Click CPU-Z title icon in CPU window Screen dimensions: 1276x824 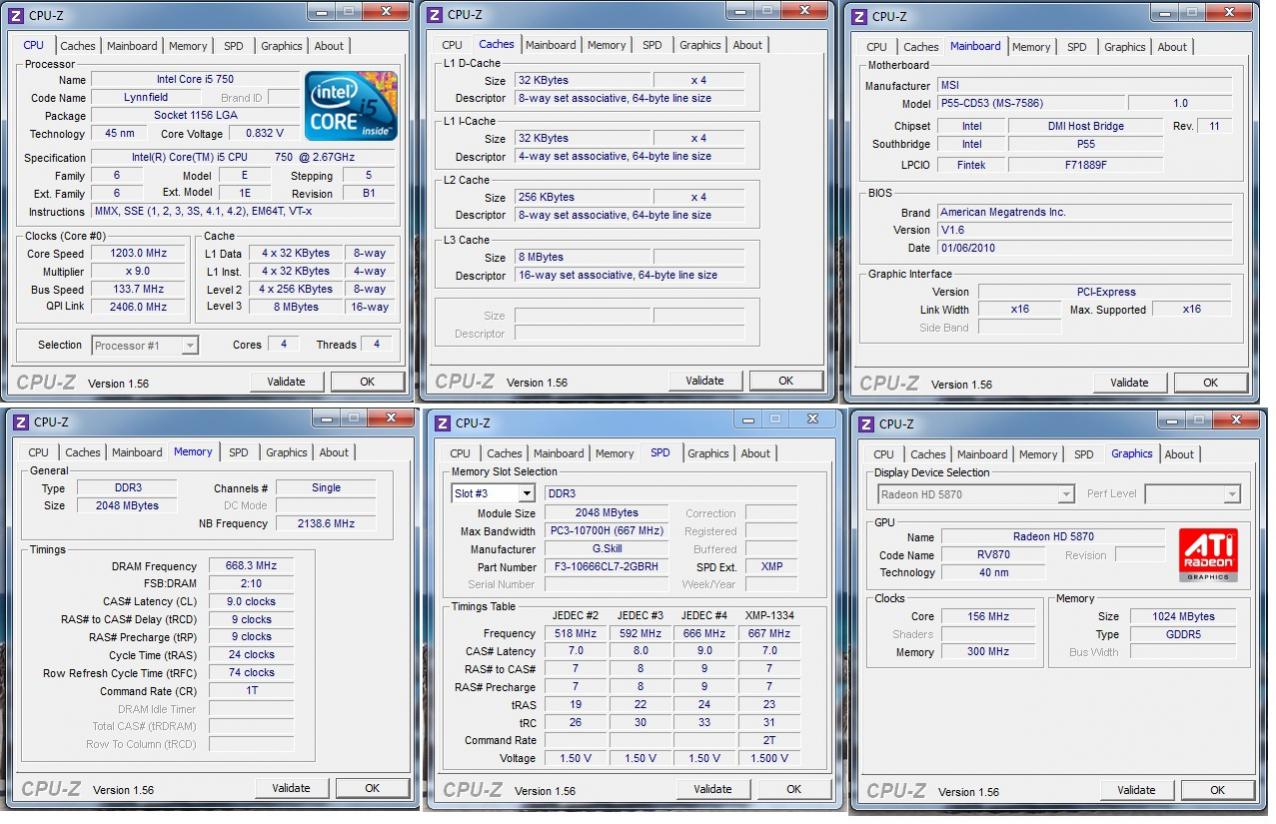(x=17, y=16)
